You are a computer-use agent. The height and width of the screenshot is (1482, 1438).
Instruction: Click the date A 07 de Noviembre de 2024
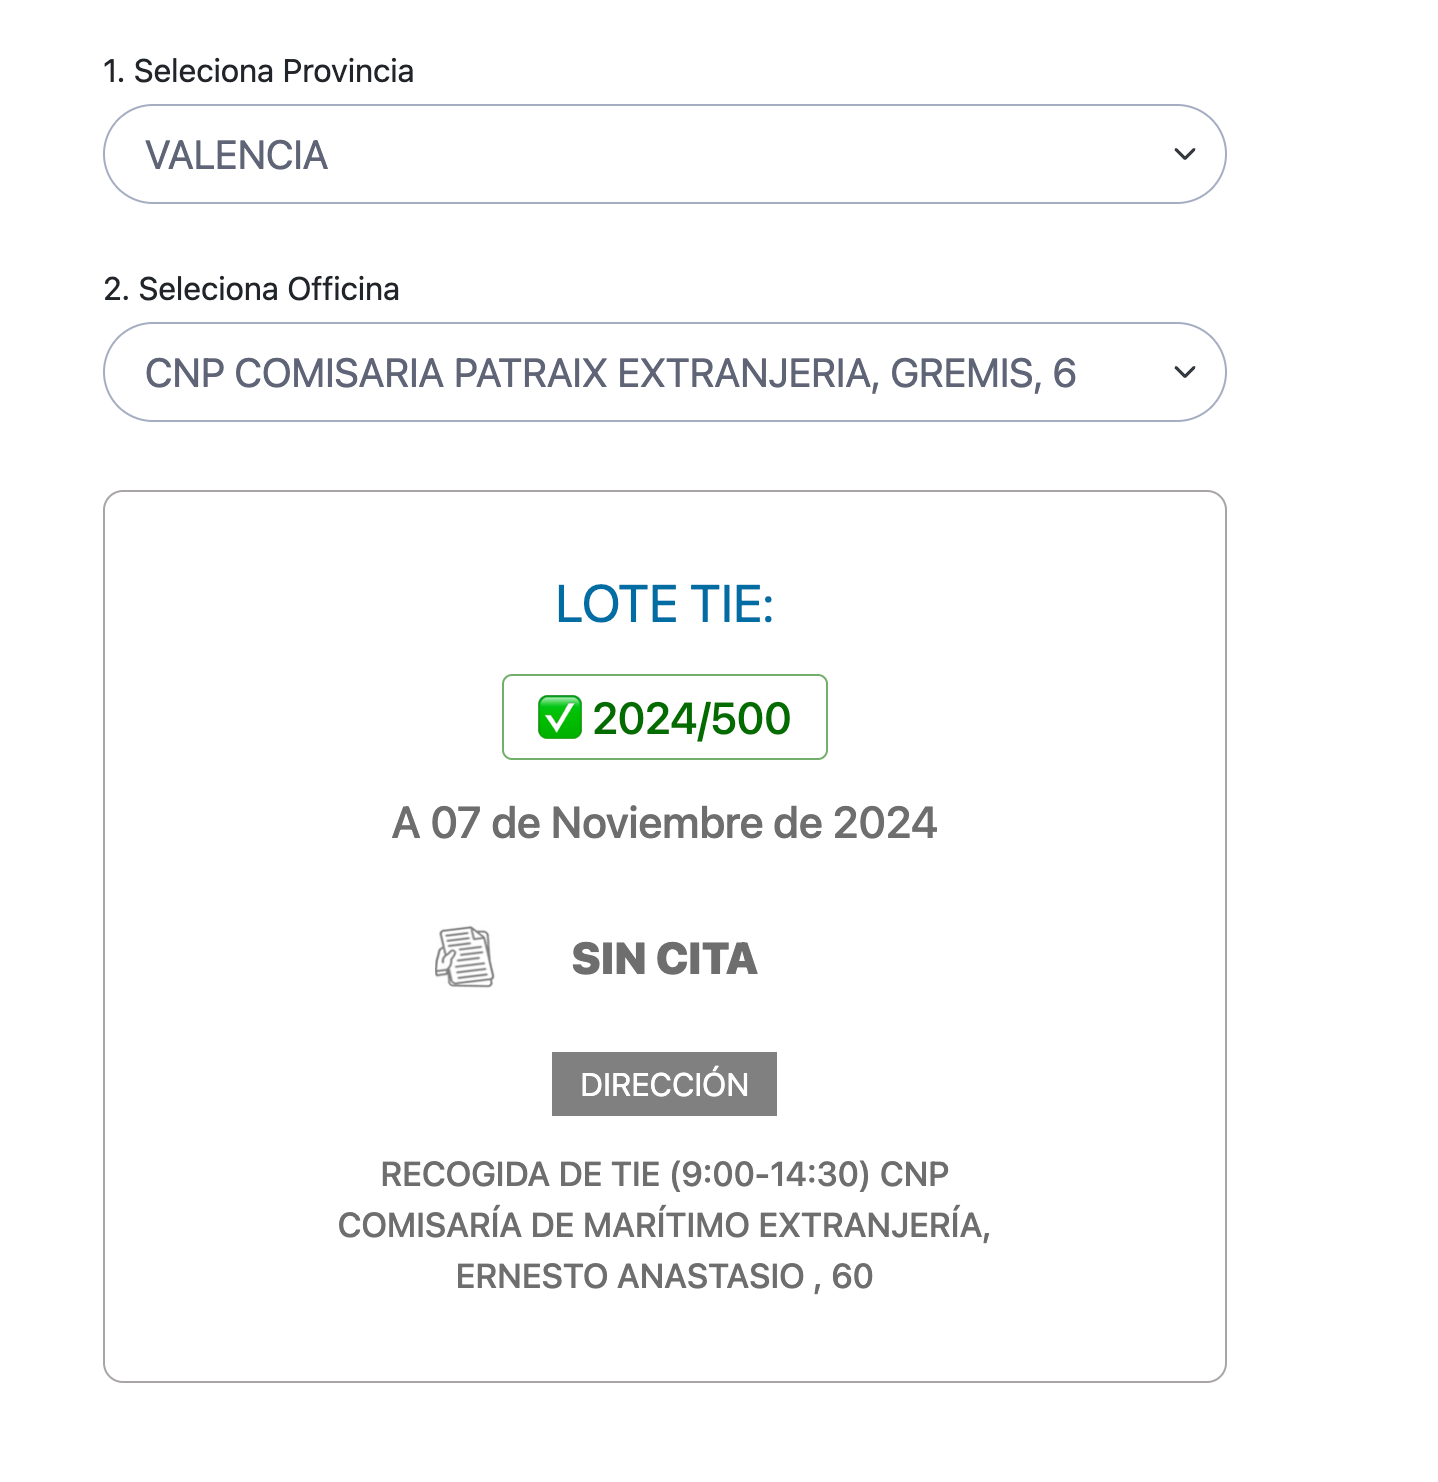click(664, 823)
